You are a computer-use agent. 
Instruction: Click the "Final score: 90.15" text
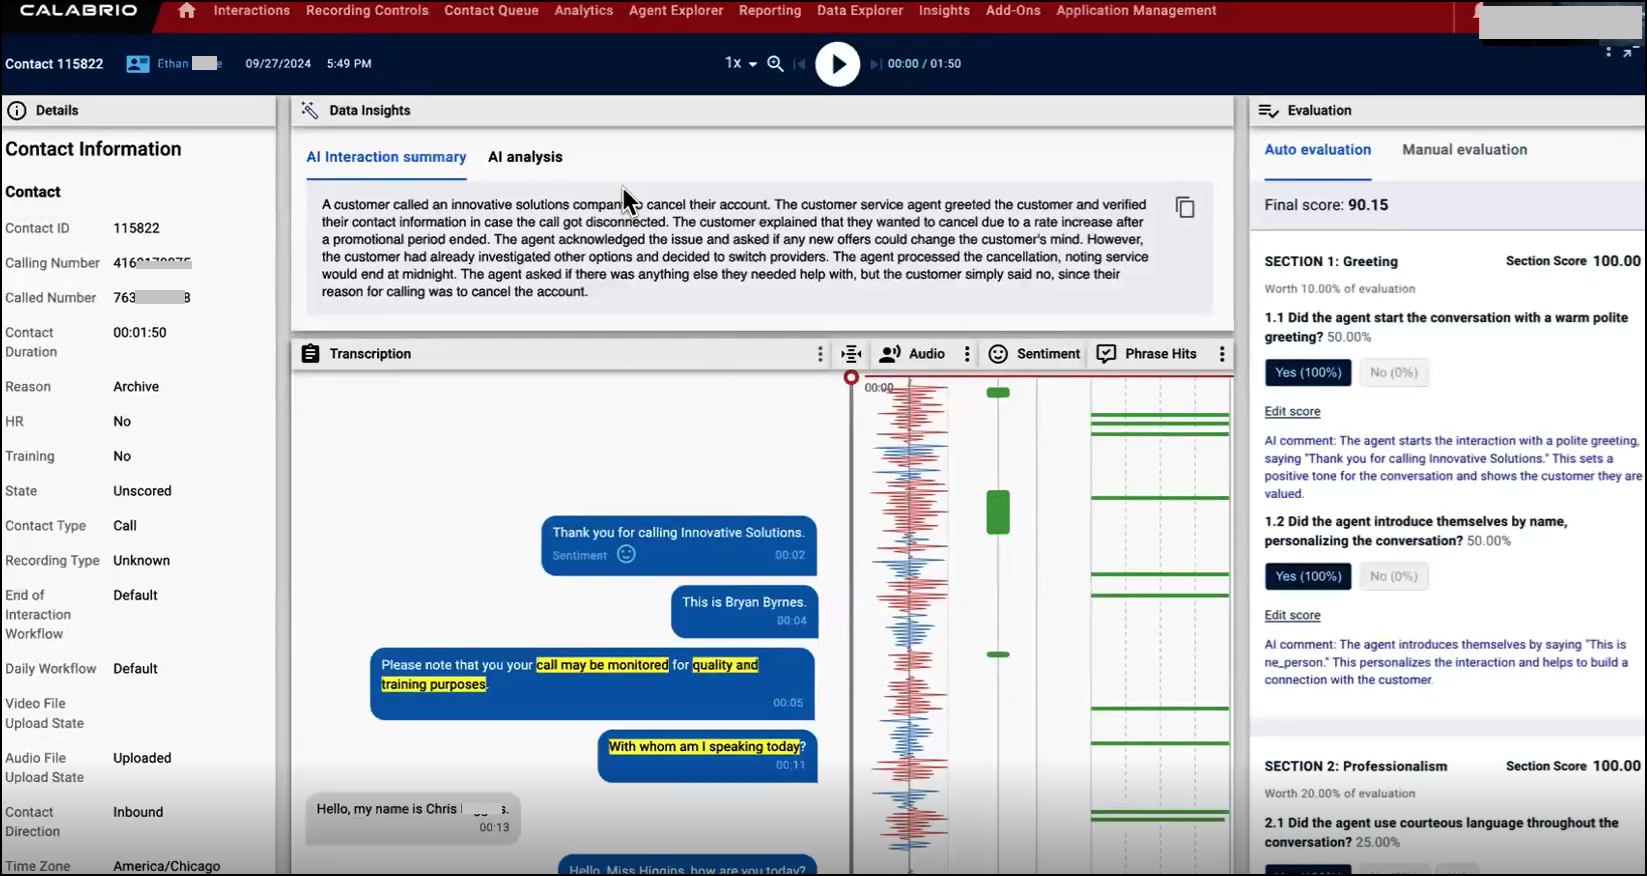[1326, 205]
